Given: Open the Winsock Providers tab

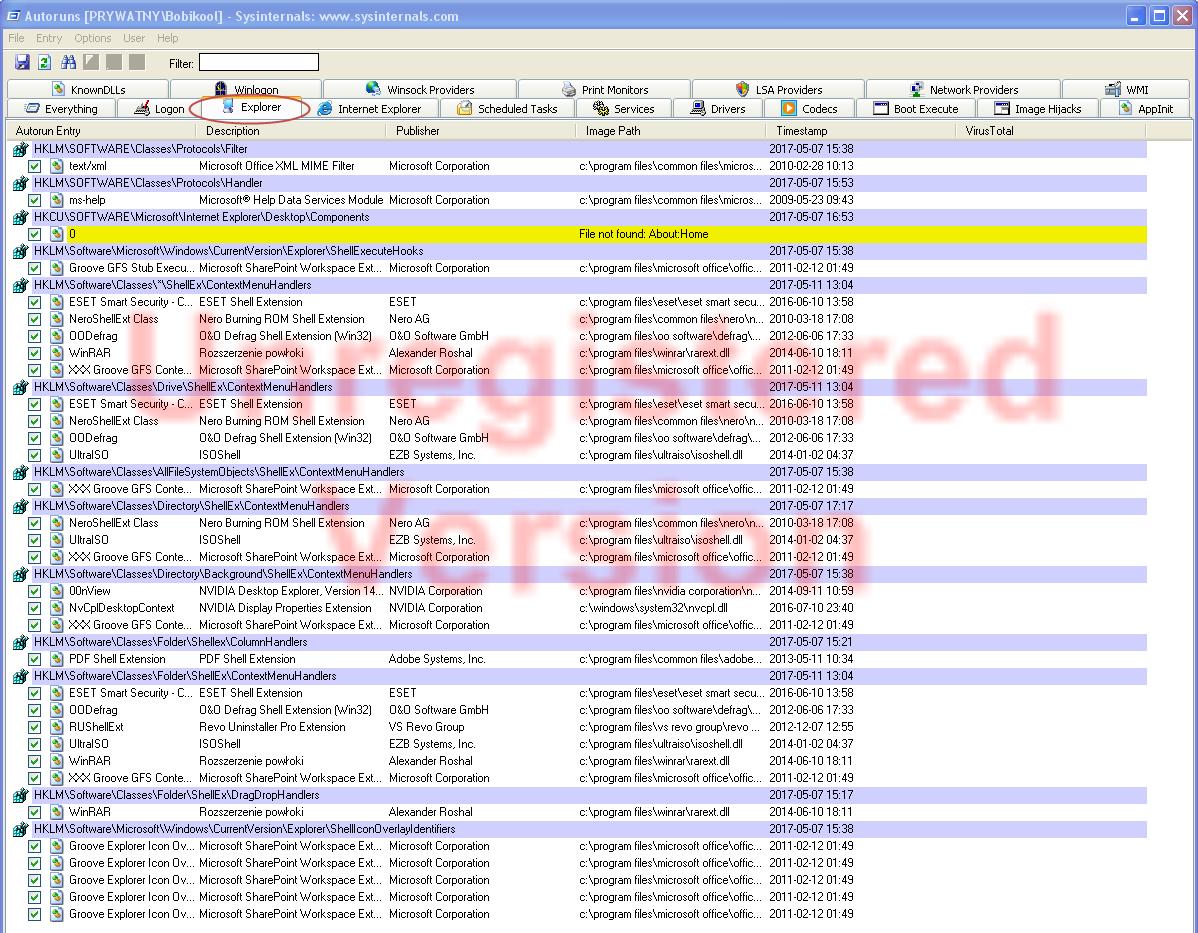Looking at the screenshot, I should [420, 89].
